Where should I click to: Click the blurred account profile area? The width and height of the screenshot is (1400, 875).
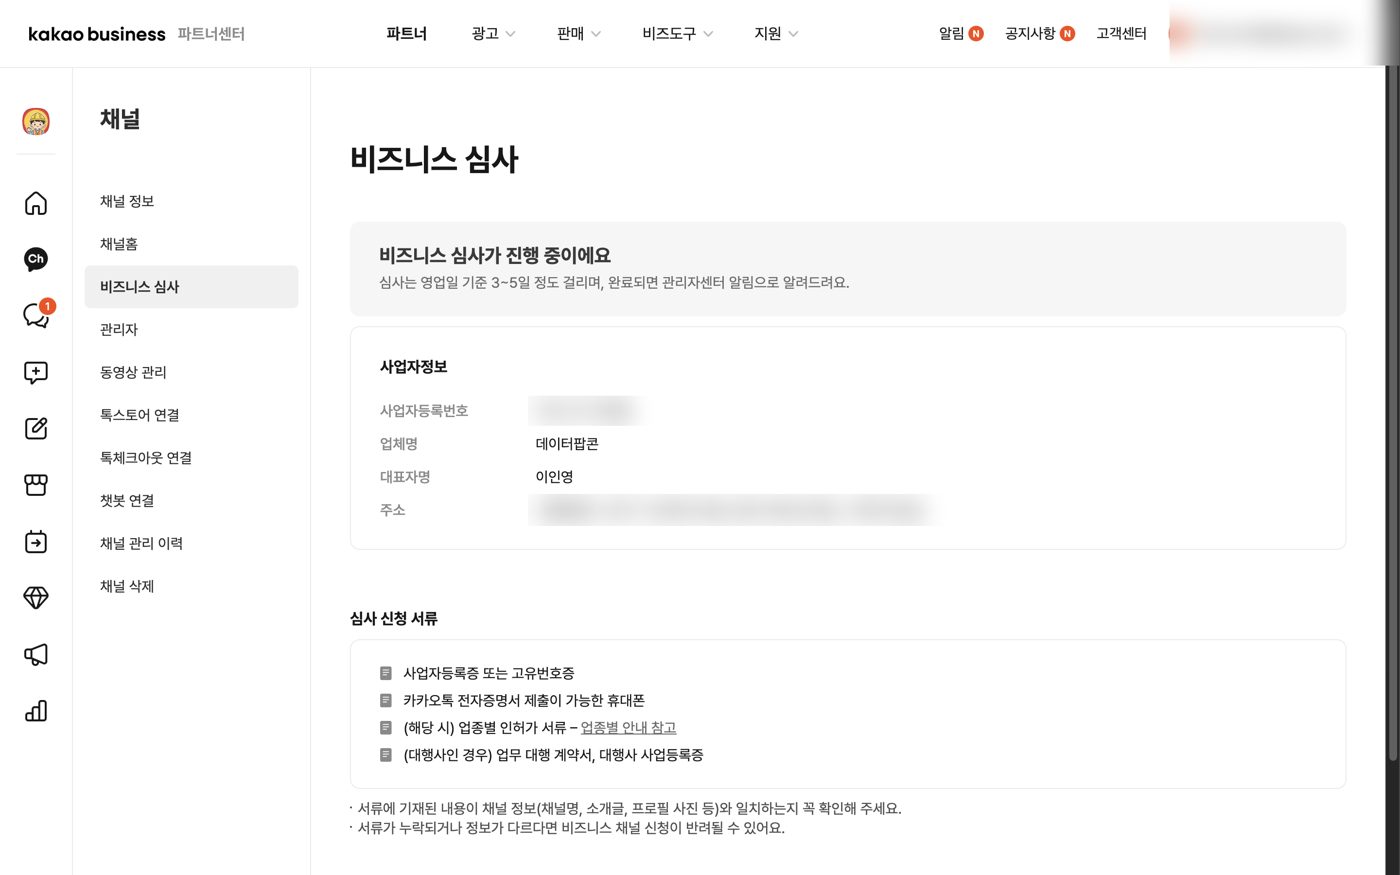pyautogui.click(x=1262, y=34)
